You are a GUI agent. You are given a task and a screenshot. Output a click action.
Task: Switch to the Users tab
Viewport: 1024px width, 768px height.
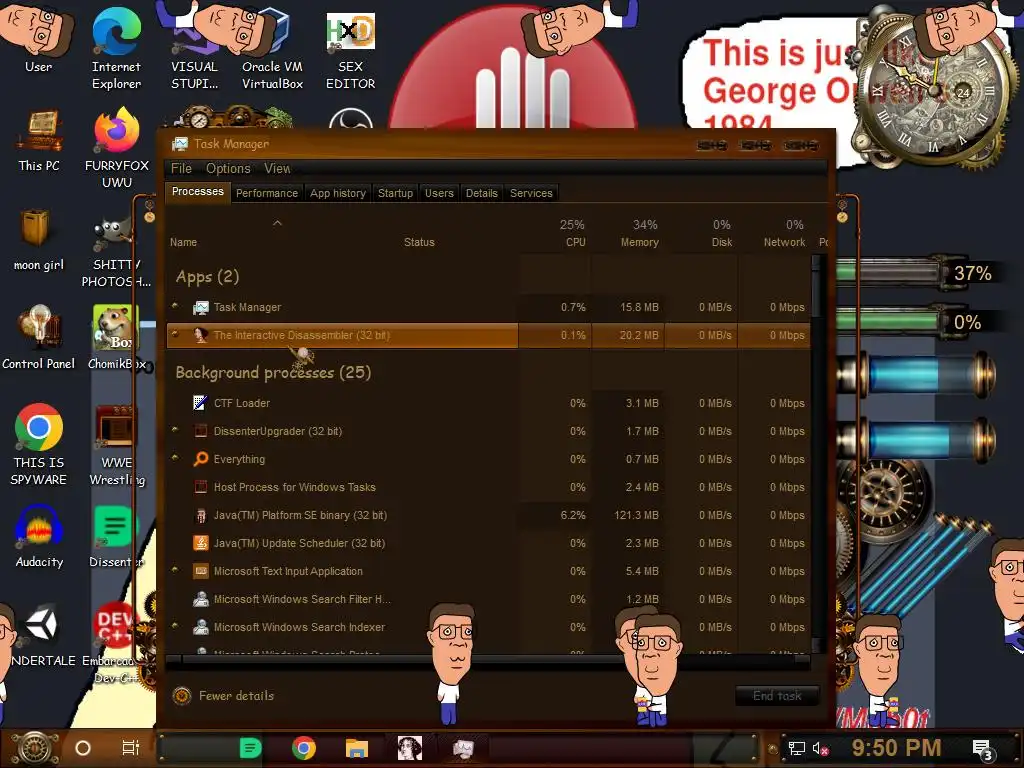tap(439, 193)
